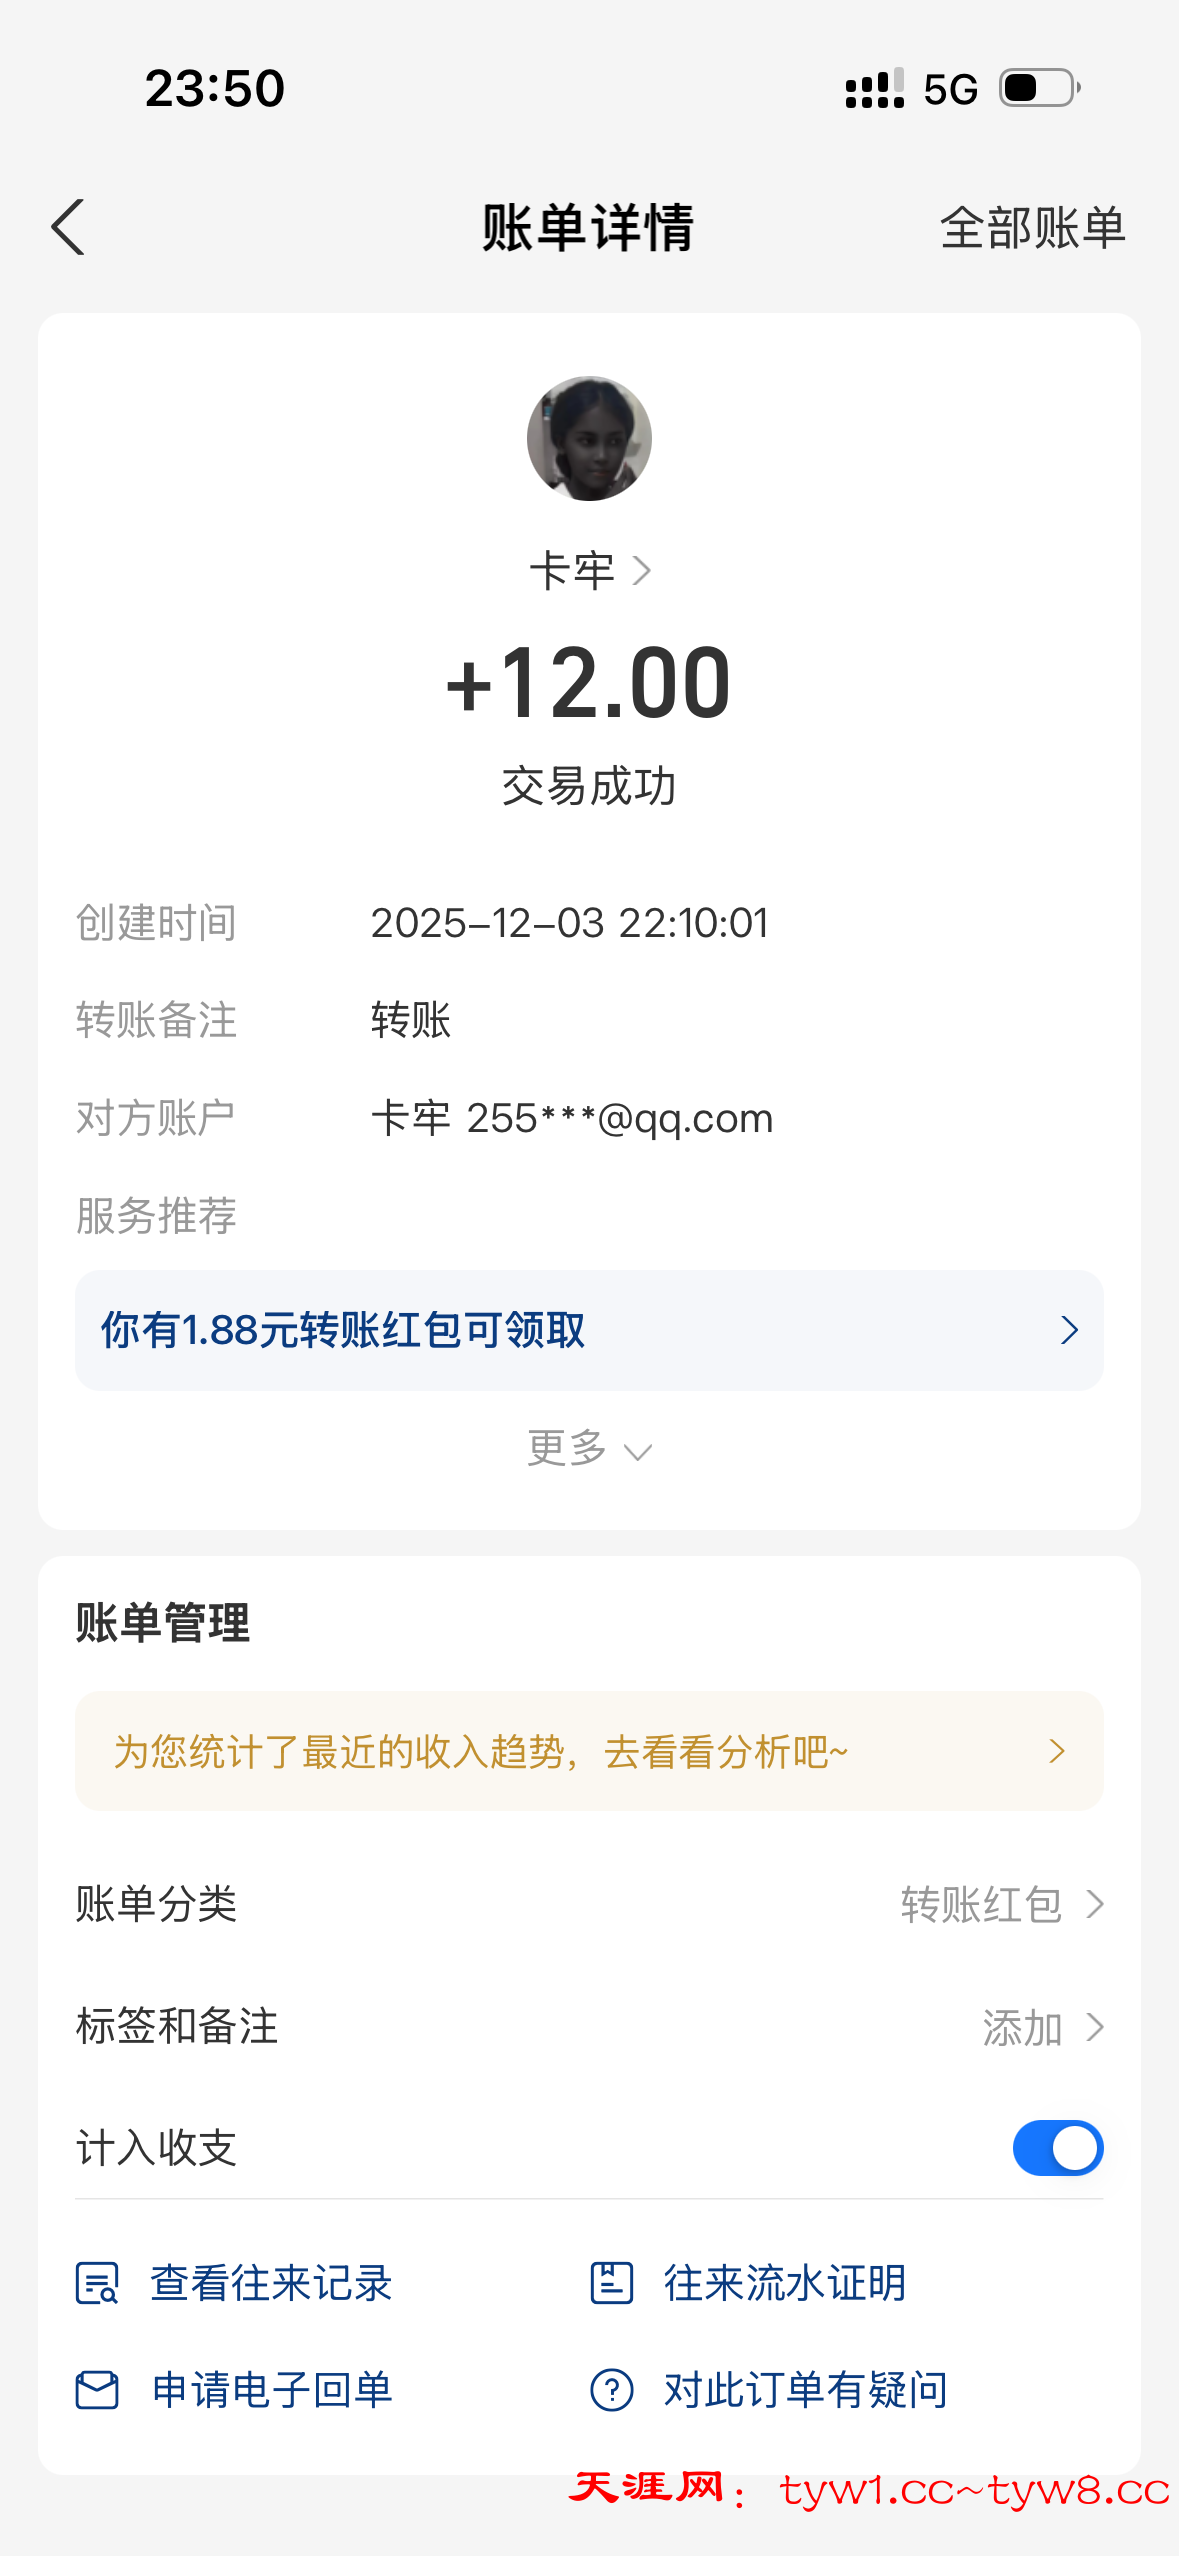This screenshot has width=1179, height=2556.
Task: Tap the contact's profile avatar
Action: coord(589,438)
